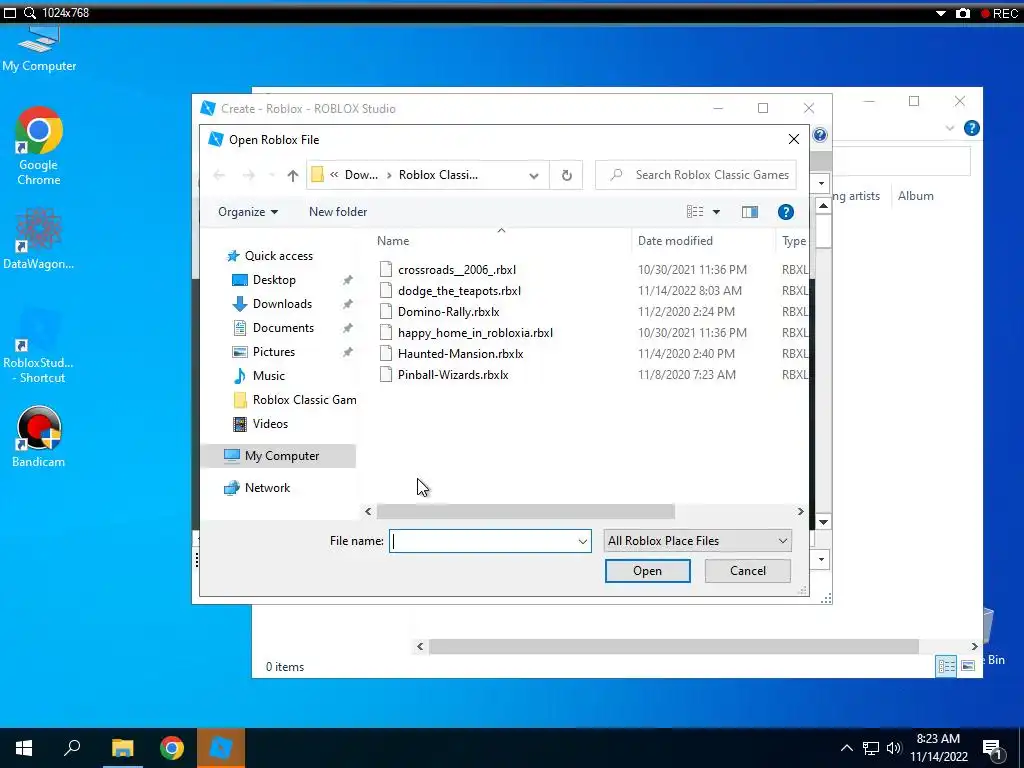This screenshot has width=1024, height=768.
Task: Click the recording camera screenshot icon
Action: (x=963, y=13)
